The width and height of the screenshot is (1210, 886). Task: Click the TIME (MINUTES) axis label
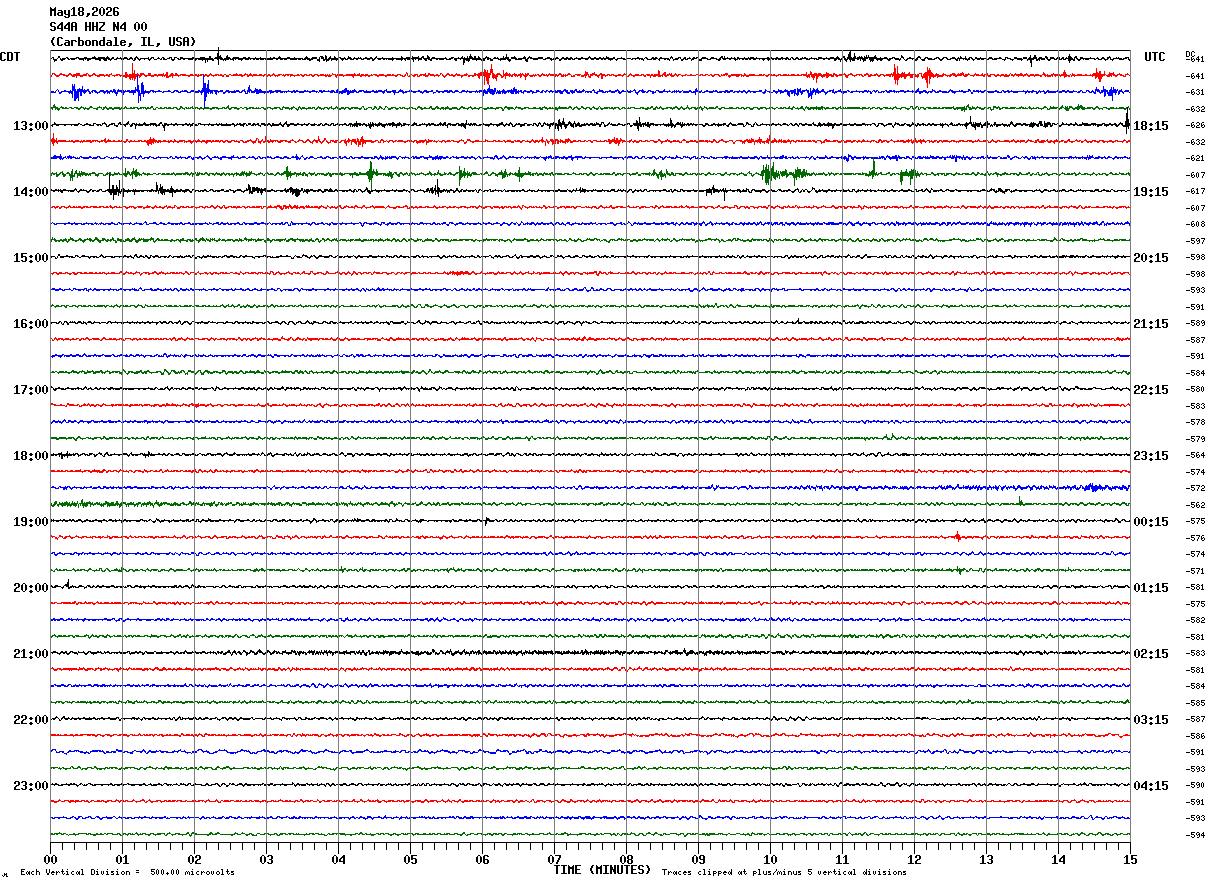(602, 870)
